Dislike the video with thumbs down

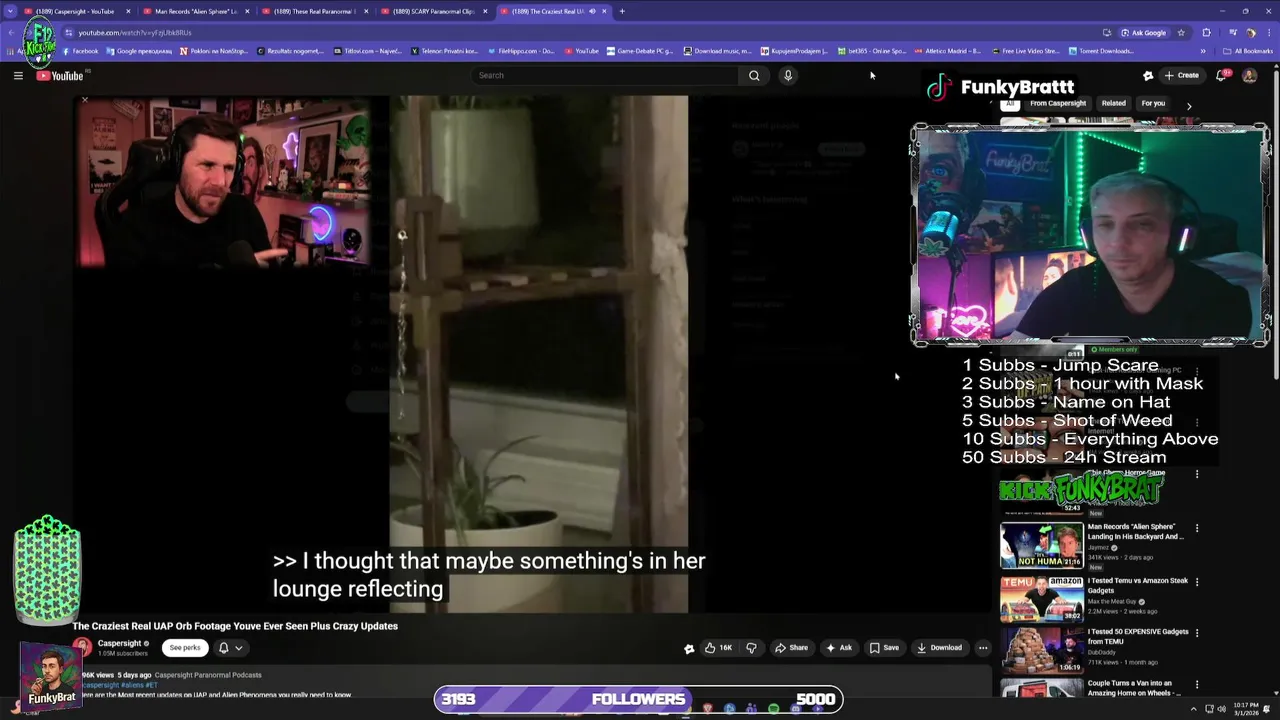(x=751, y=648)
